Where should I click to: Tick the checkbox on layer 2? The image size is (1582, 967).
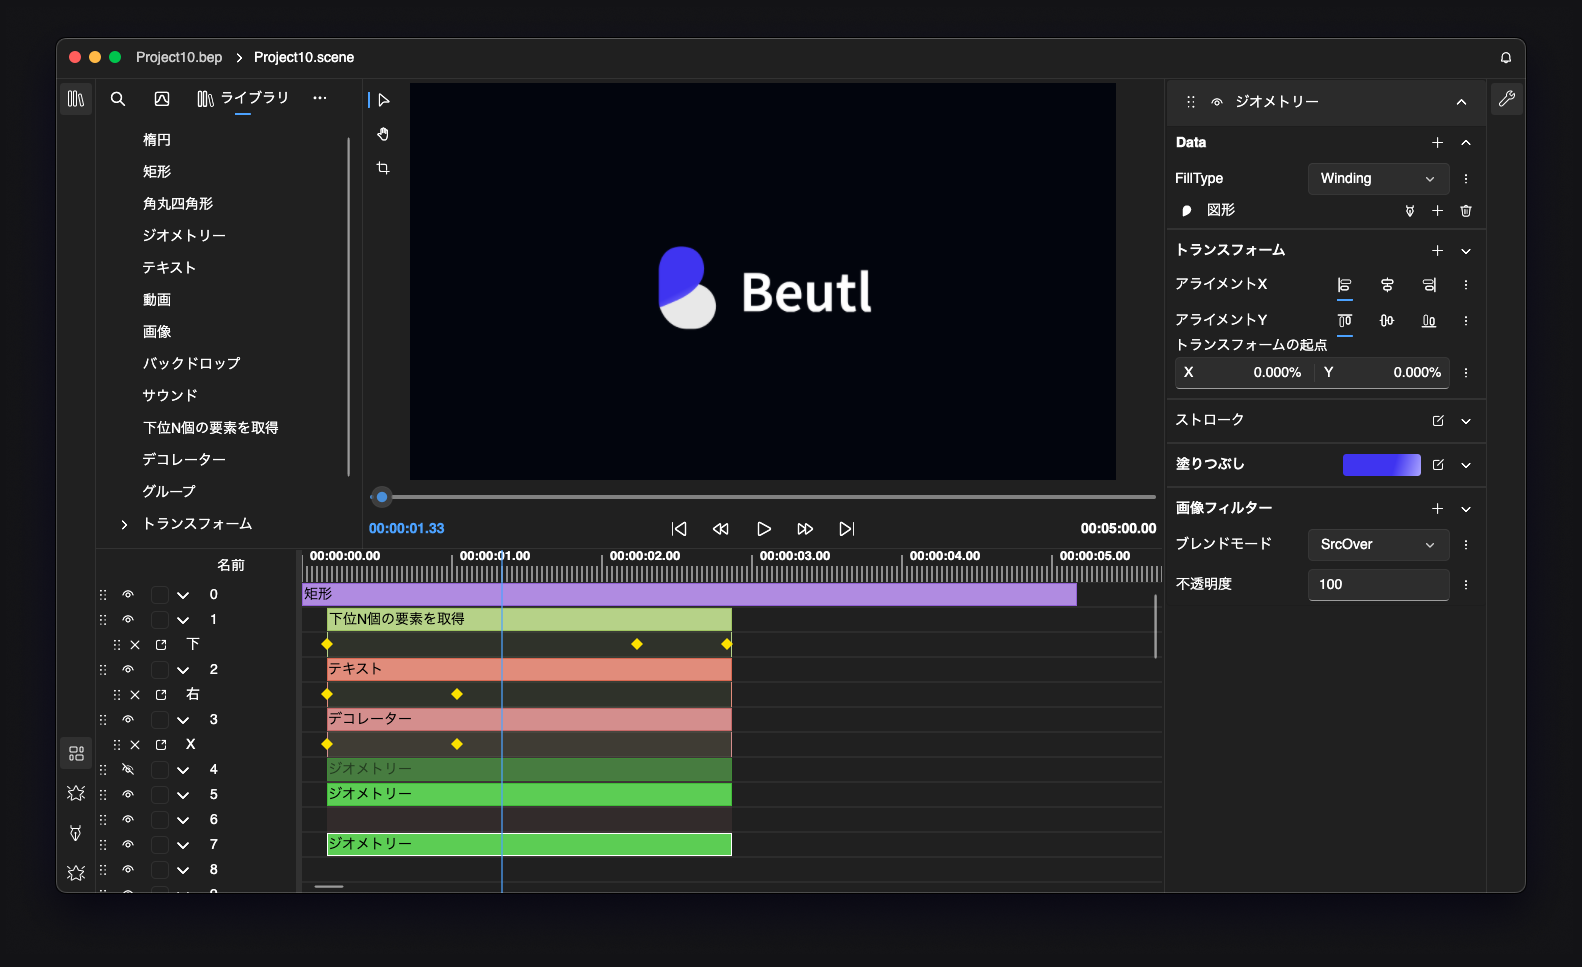tap(159, 670)
